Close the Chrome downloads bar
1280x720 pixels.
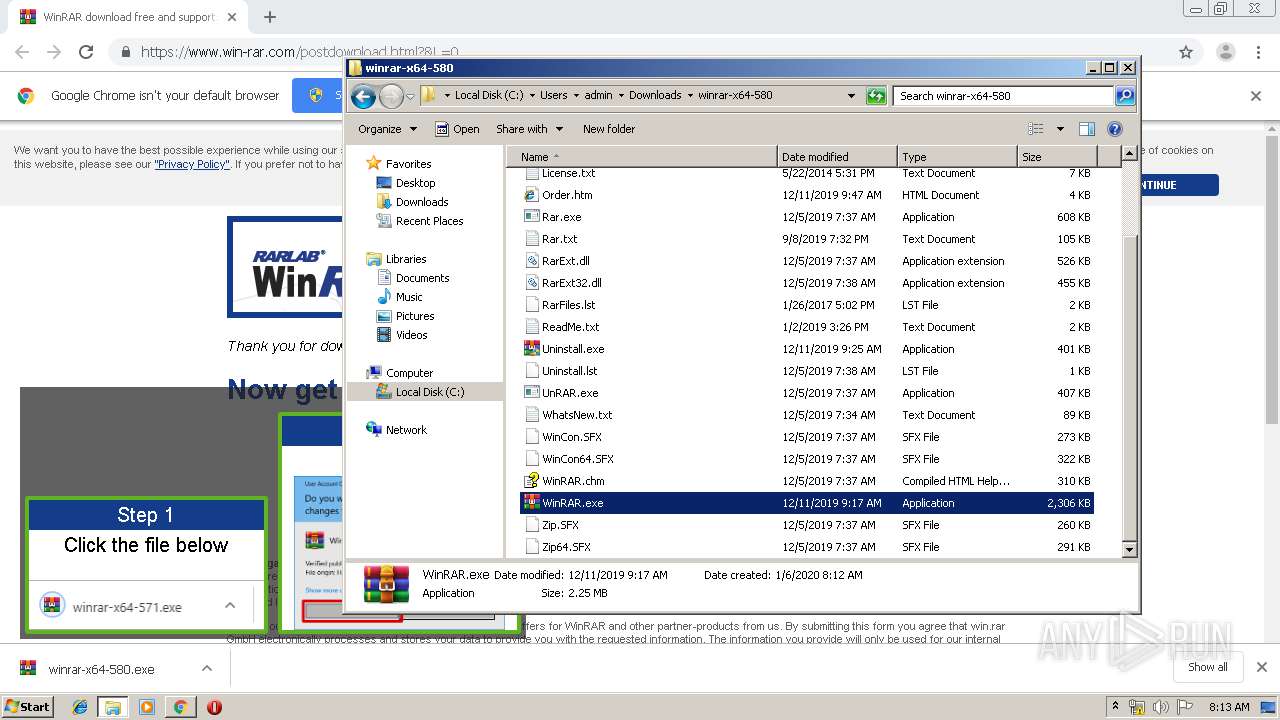[x=1262, y=667]
